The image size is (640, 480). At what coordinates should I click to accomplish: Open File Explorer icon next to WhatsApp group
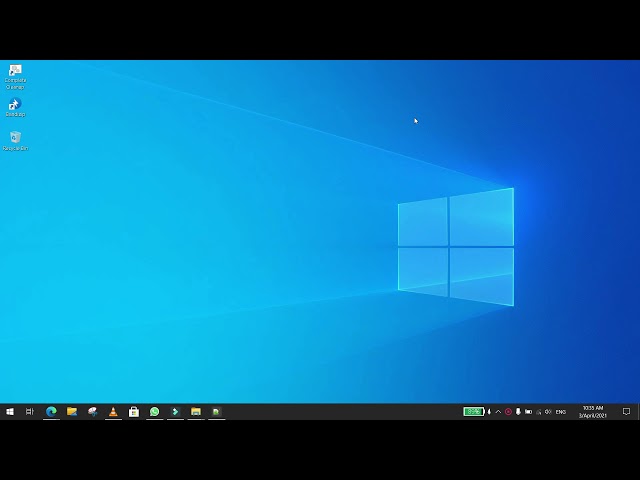196,411
